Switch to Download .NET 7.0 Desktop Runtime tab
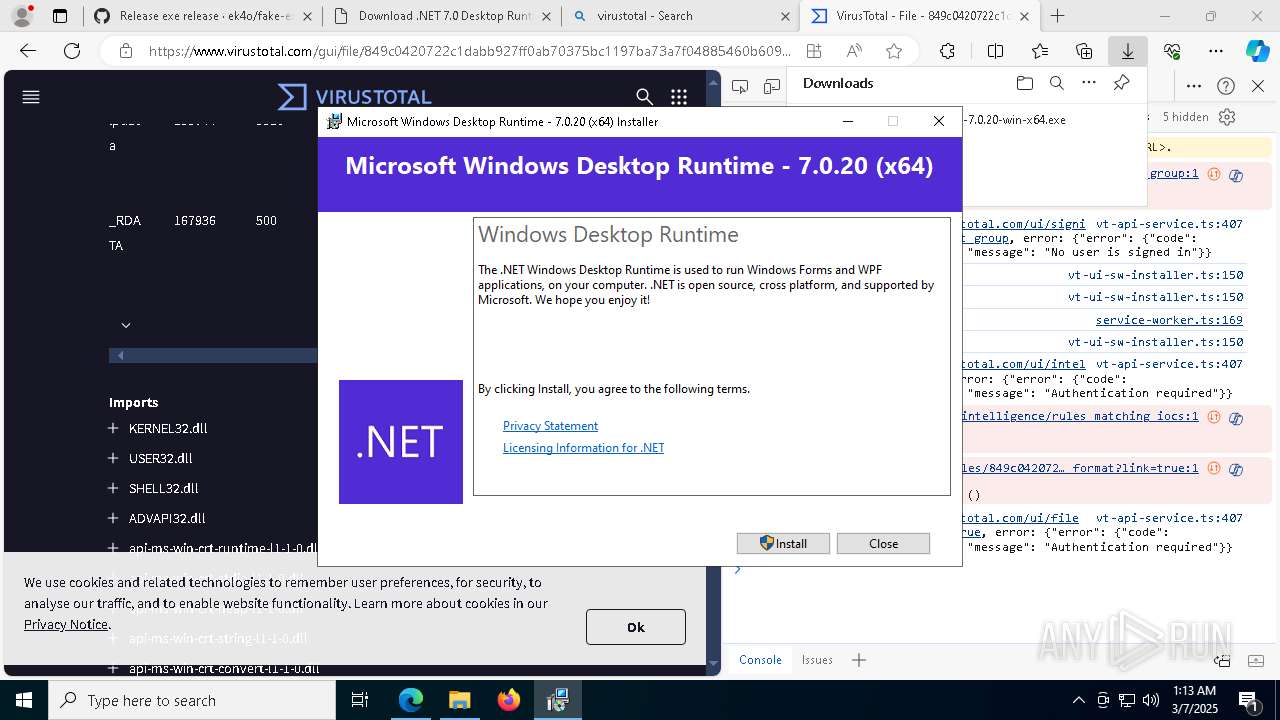This screenshot has width=1280, height=720. click(x=441, y=16)
